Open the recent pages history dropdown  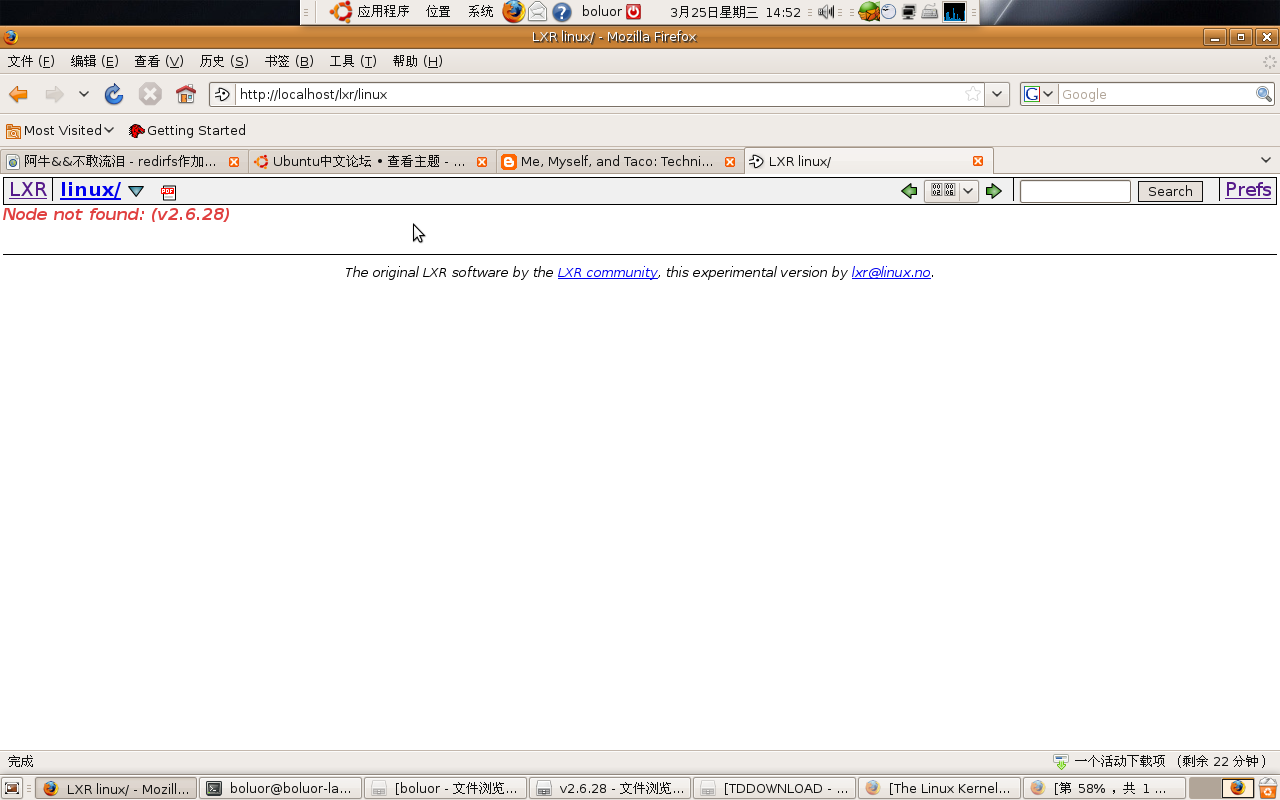click(x=84, y=94)
